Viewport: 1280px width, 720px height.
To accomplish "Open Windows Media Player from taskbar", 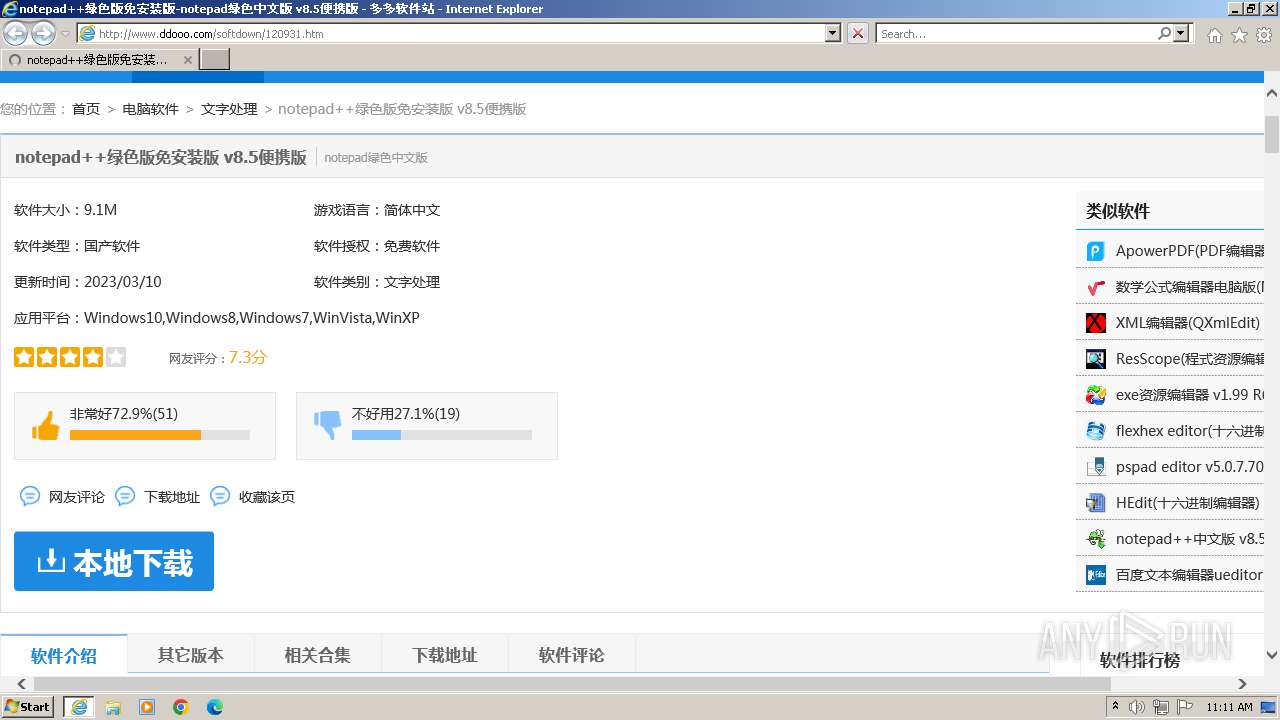I will [x=147, y=707].
